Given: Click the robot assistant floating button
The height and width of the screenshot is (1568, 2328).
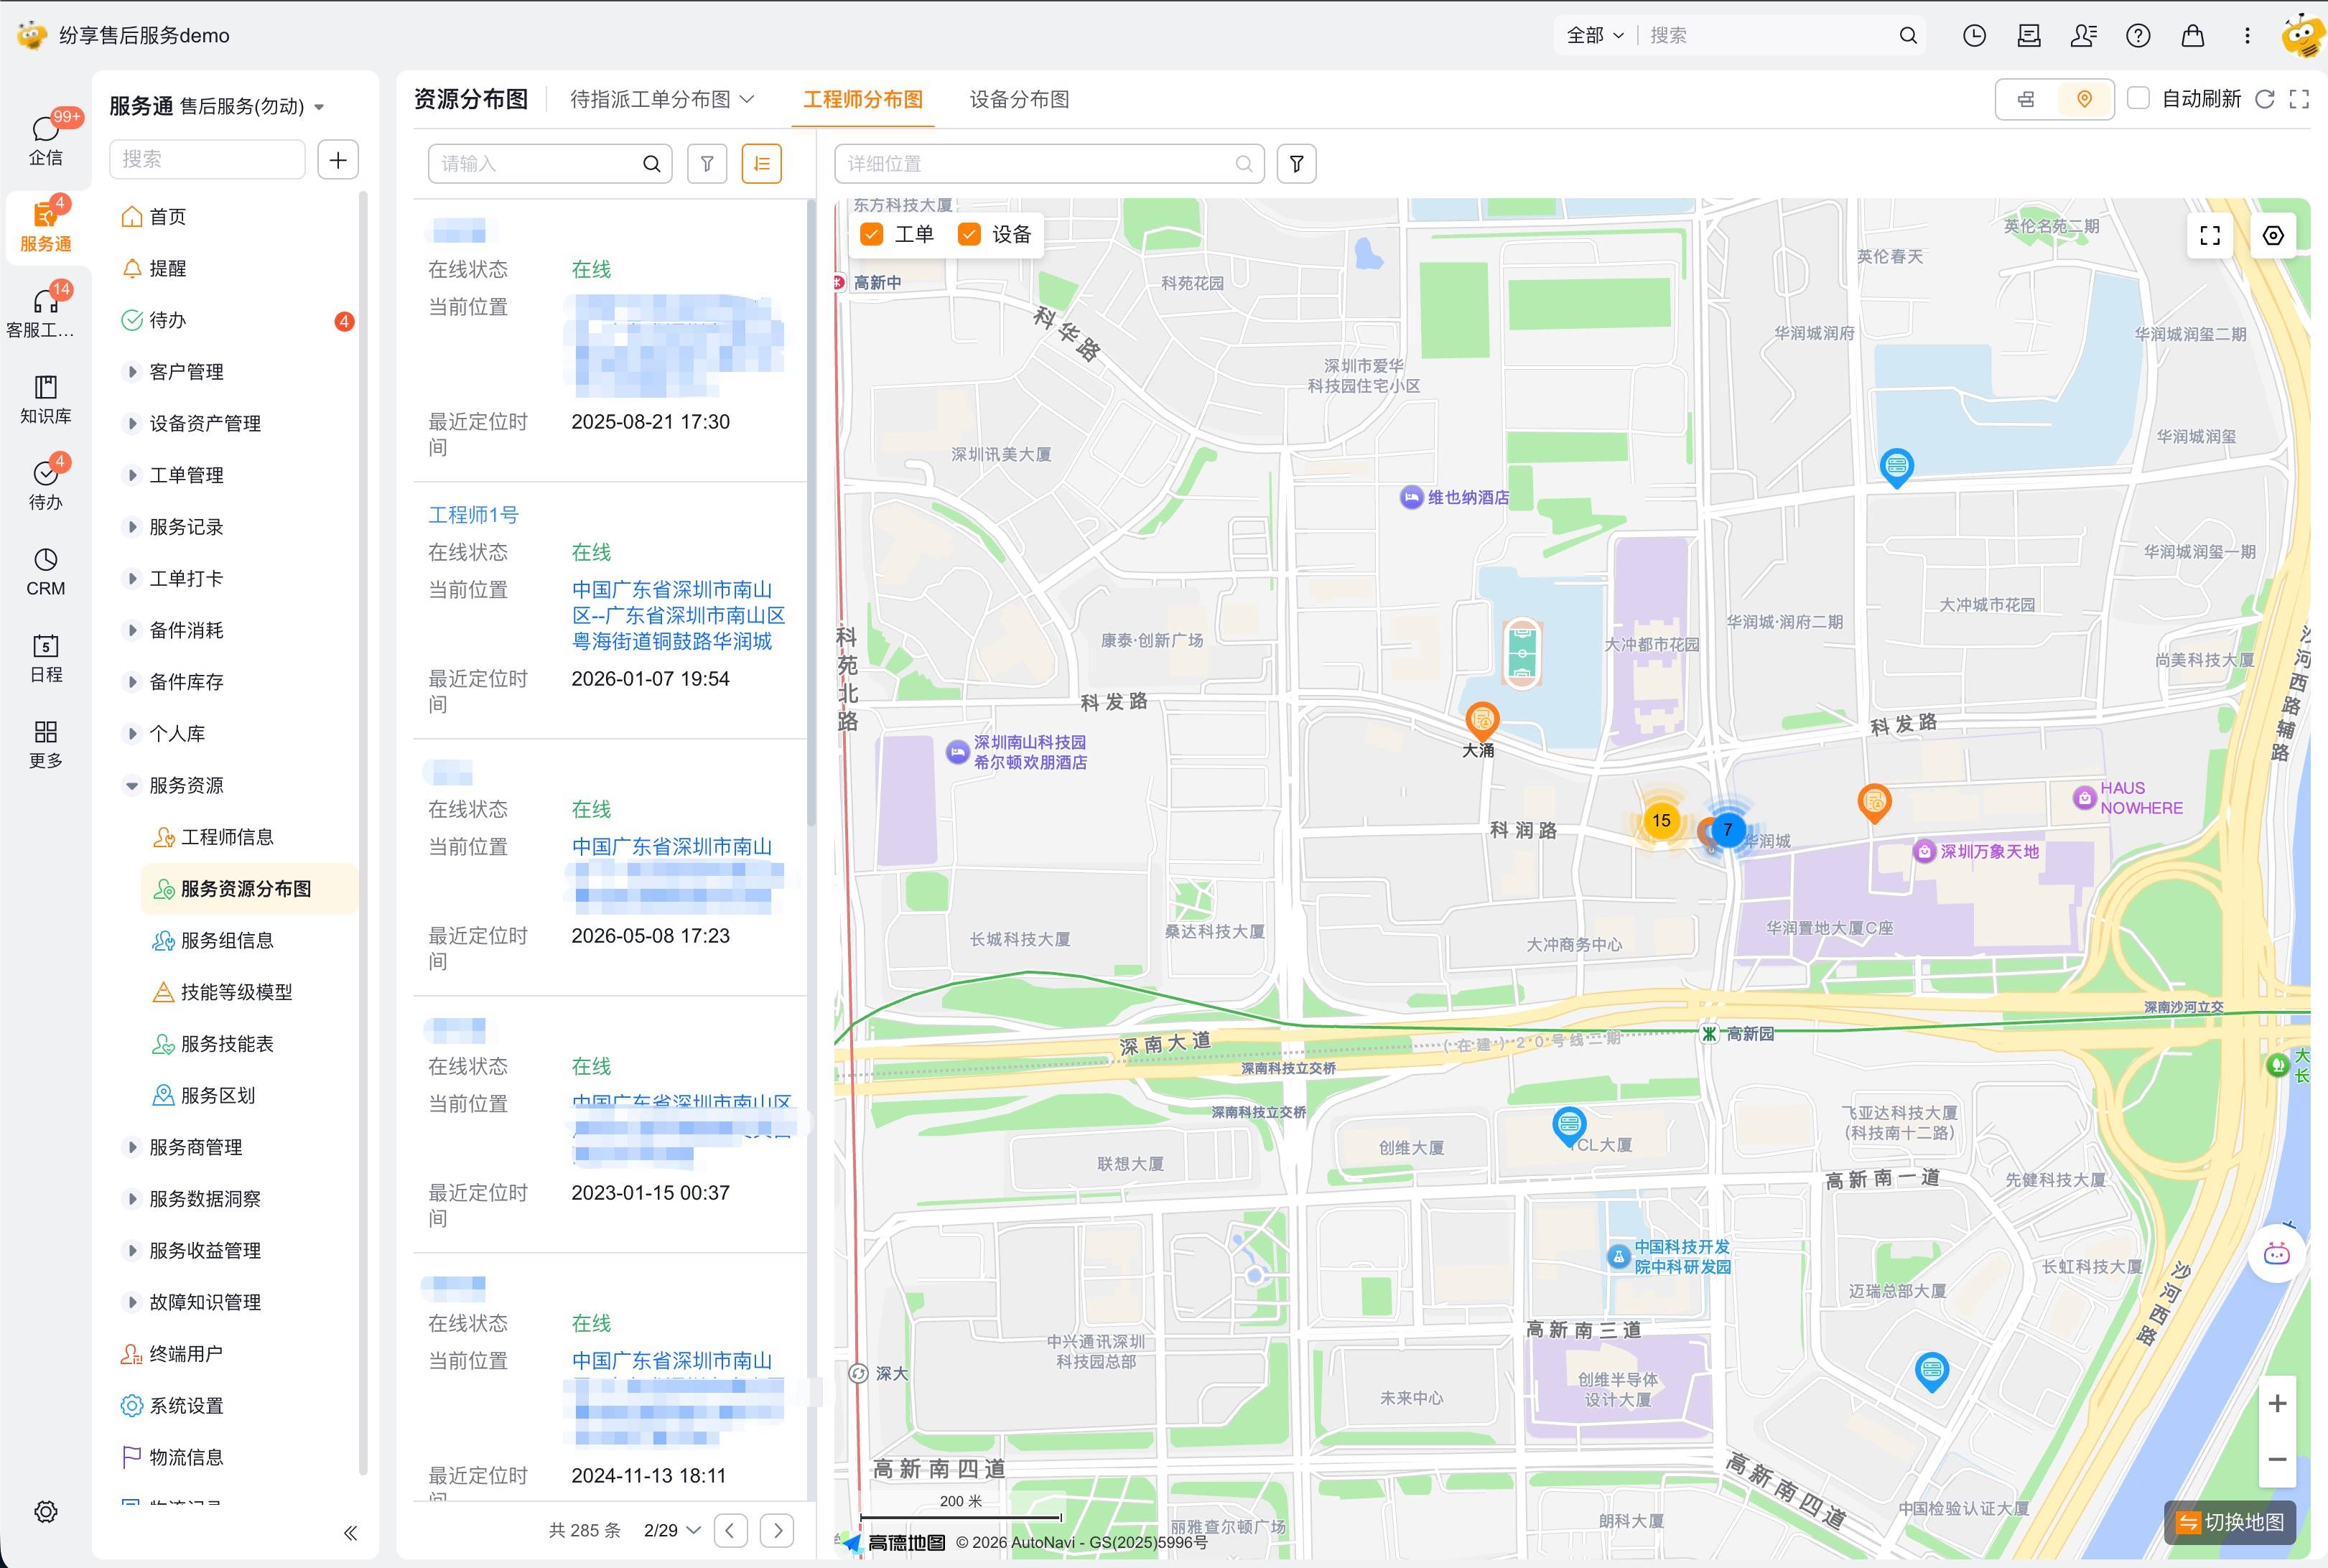Looking at the screenshot, I should pyautogui.click(x=2277, y=1254).
